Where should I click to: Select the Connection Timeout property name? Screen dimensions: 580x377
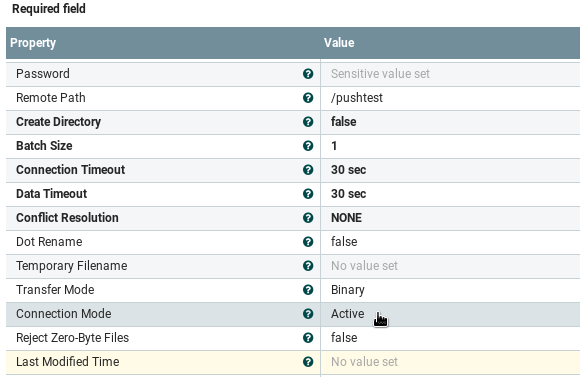point(71,170)
